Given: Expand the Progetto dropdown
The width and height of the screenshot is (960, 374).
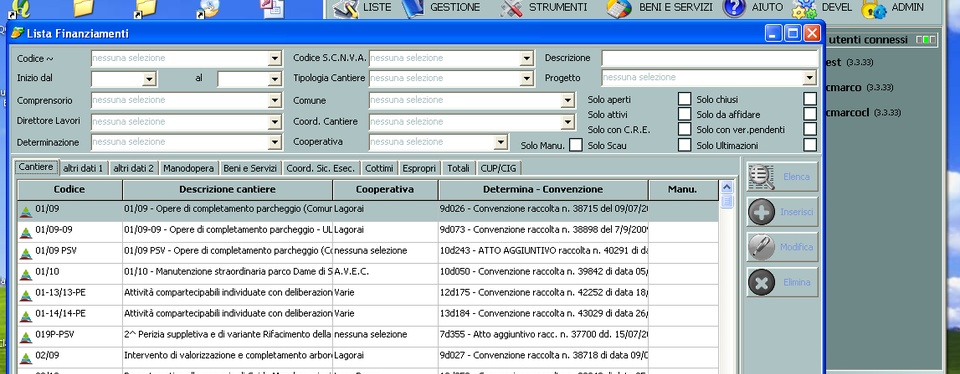Looking at the screenshot, I should pos(809,78).
